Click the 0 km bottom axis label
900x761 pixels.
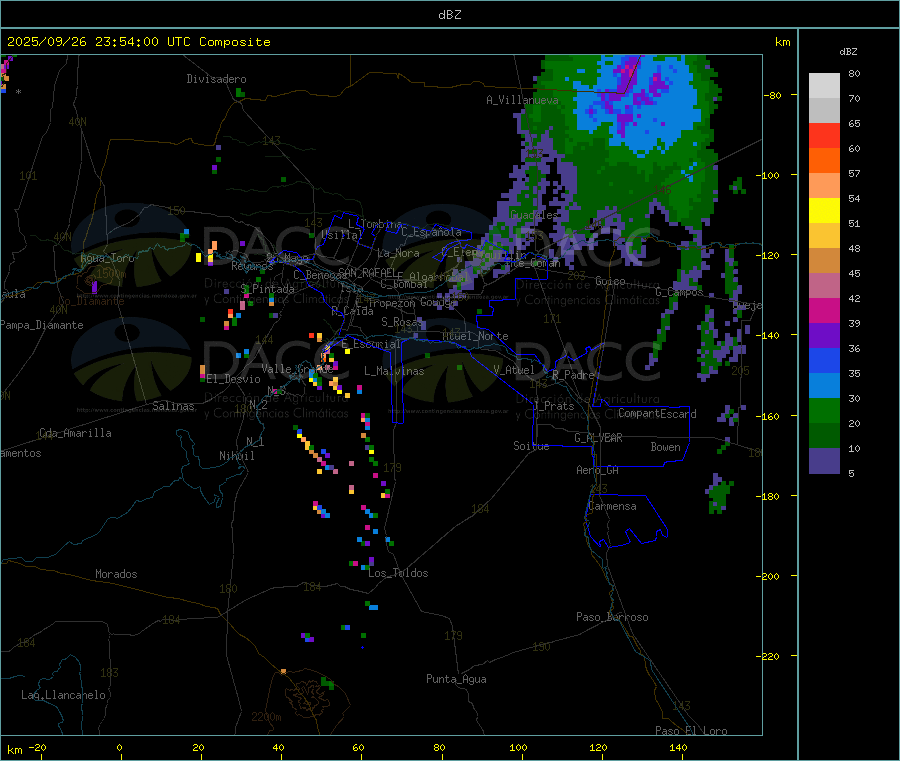[119, 747]
